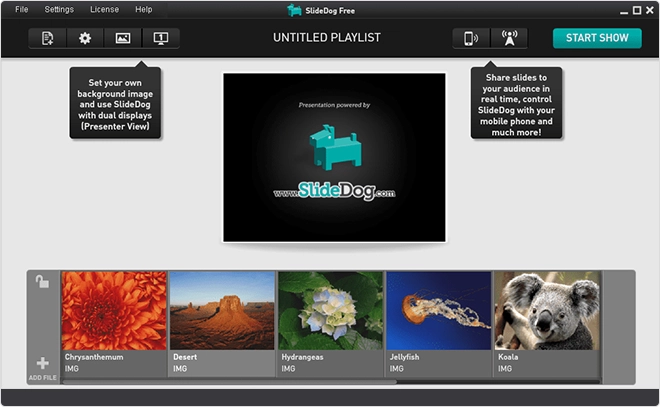Open settings with the gear icon

click(x=85, y=38)
